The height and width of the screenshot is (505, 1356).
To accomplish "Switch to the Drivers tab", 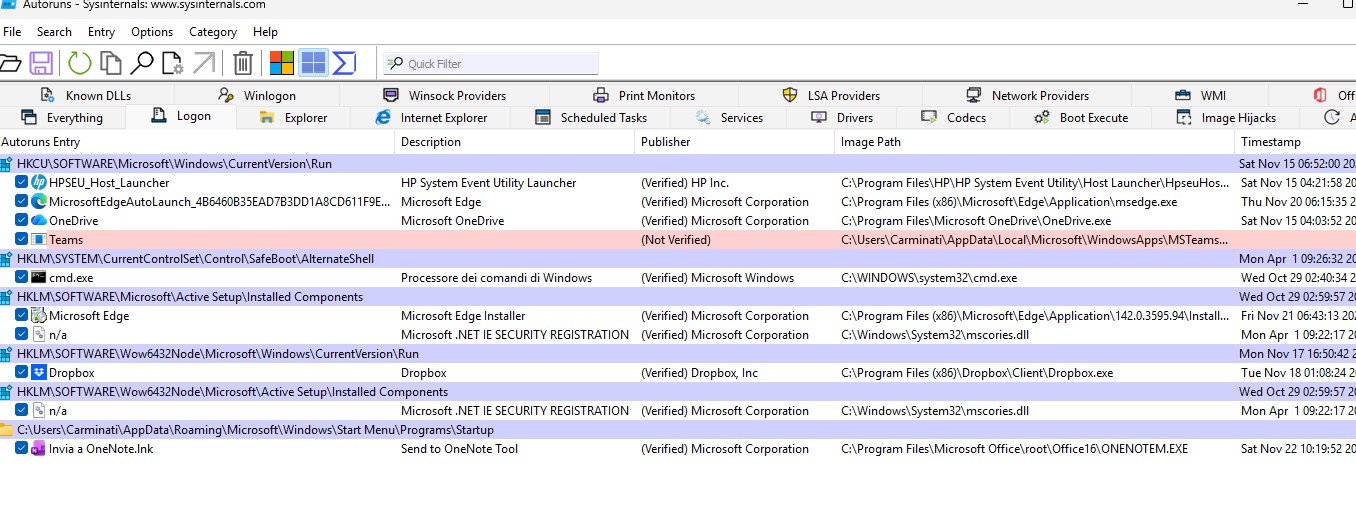I will click(842, 118).
